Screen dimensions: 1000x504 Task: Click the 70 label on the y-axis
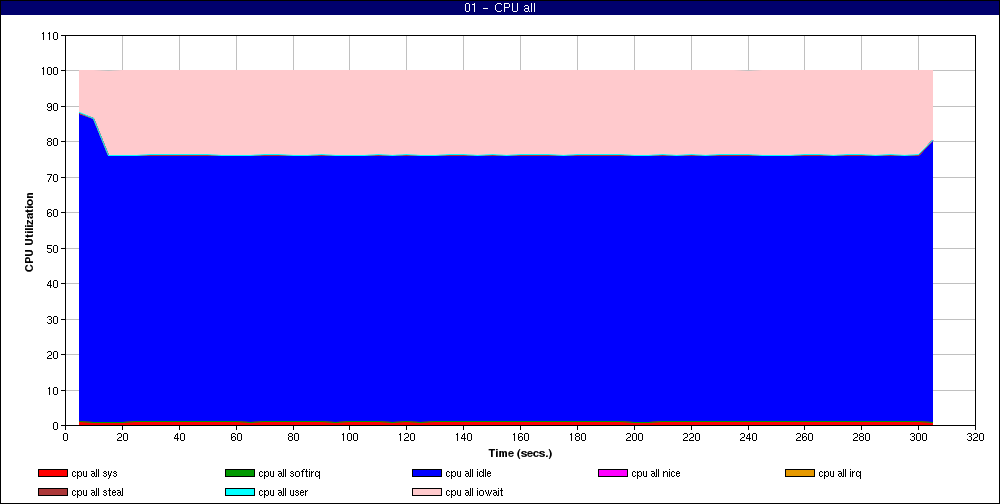point(54,177)
